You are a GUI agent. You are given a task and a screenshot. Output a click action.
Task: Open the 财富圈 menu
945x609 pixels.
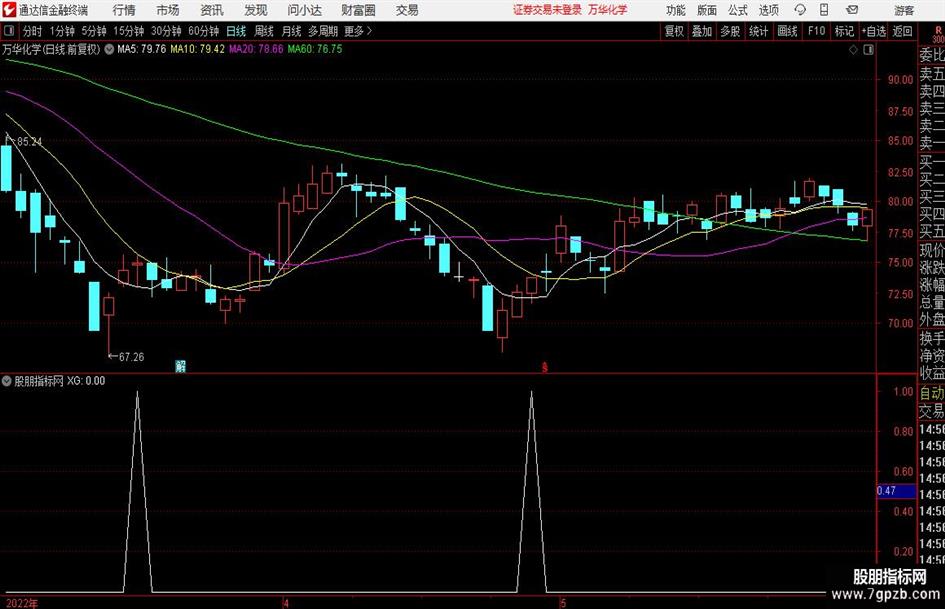[x=358, y=10]
